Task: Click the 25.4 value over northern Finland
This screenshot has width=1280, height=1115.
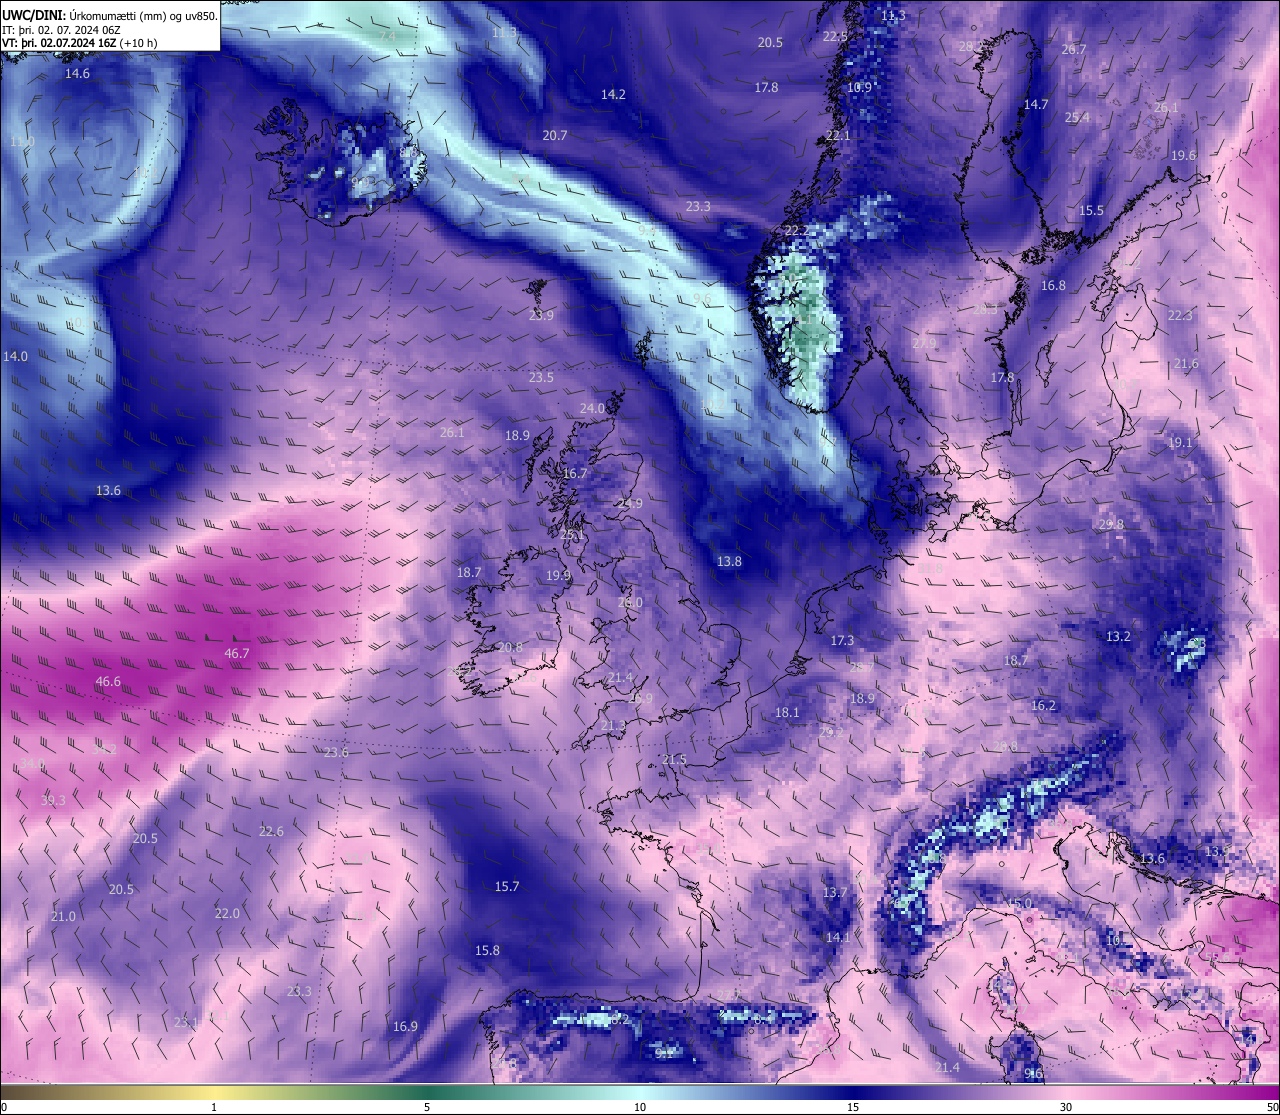Action: 1077,117
